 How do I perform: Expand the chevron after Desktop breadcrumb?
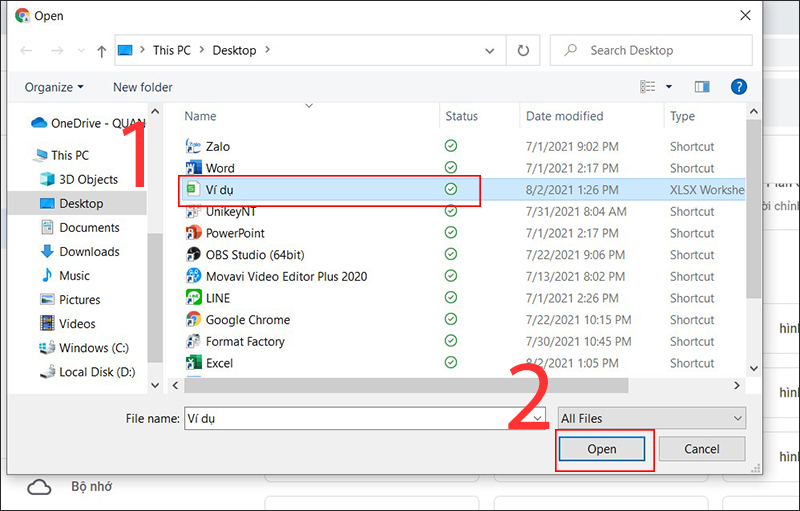point(267,50)
